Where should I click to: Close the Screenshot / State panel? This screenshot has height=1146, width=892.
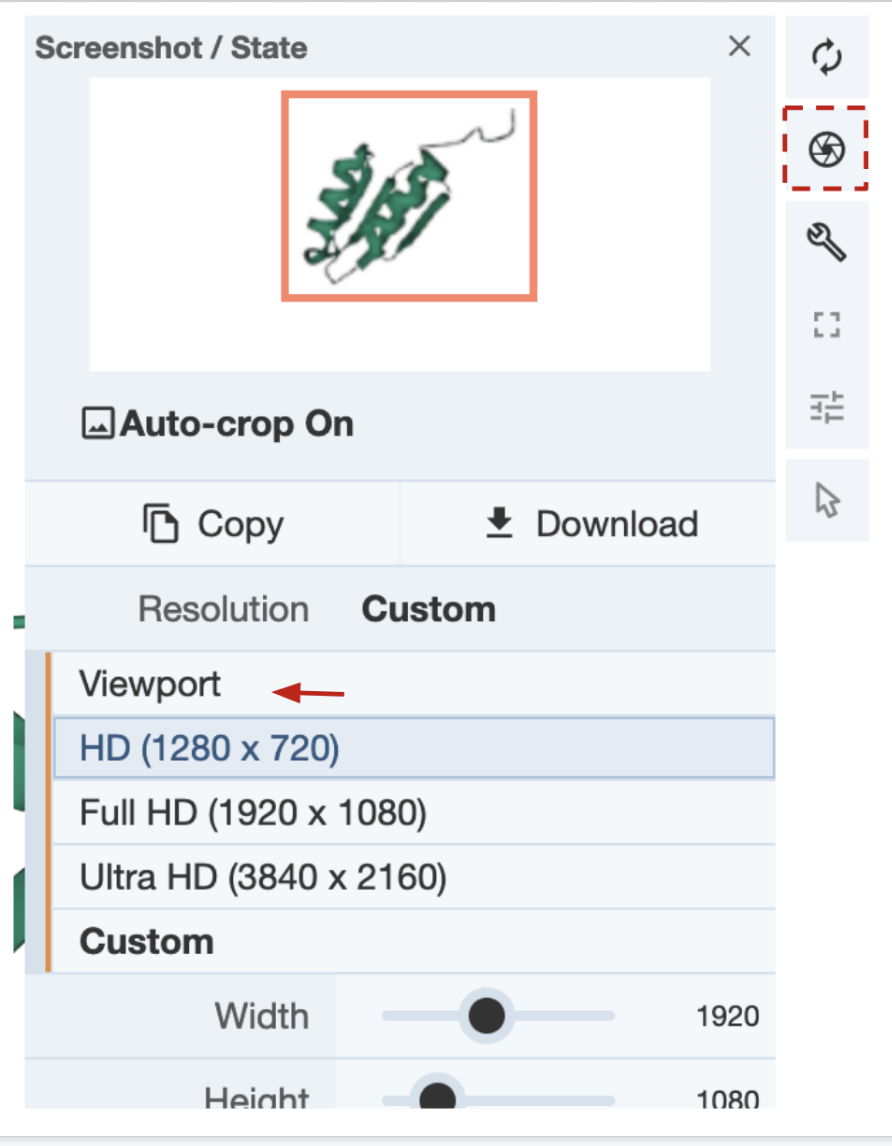pyautogui.click(x=739, y=46)
